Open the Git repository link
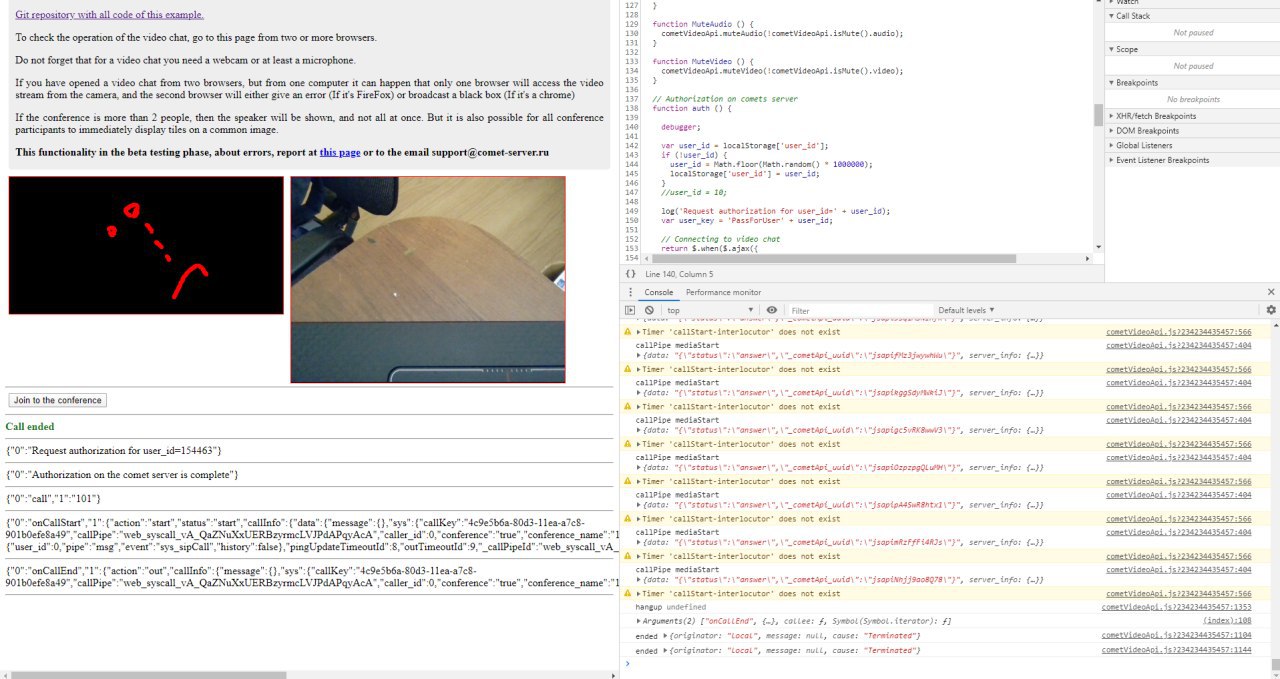The image size is (1280, 679). (109, 15)
